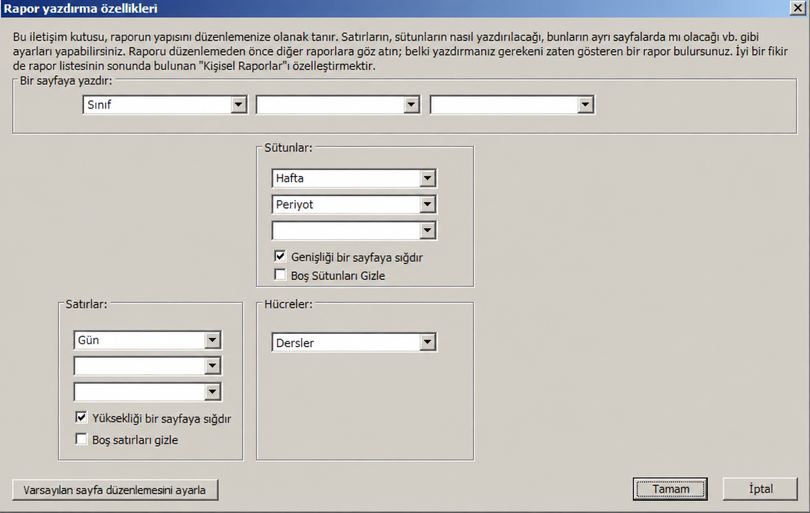
Task: Check the Boş satırları gizle option
Action: [81, 439]
